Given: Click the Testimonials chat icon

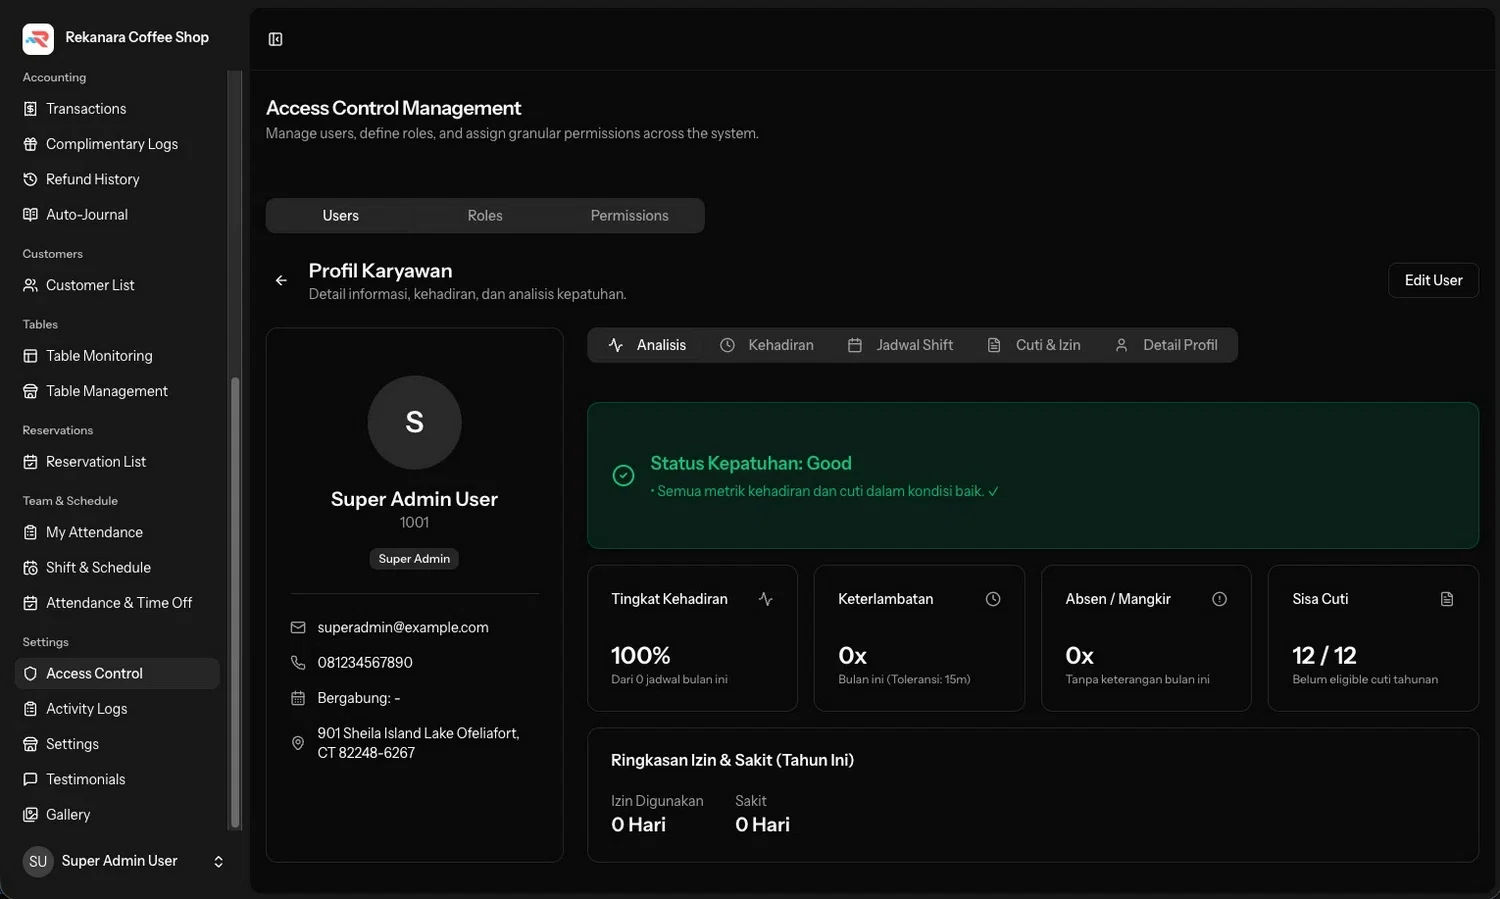Looking at the screenshot, I should 30,779.
